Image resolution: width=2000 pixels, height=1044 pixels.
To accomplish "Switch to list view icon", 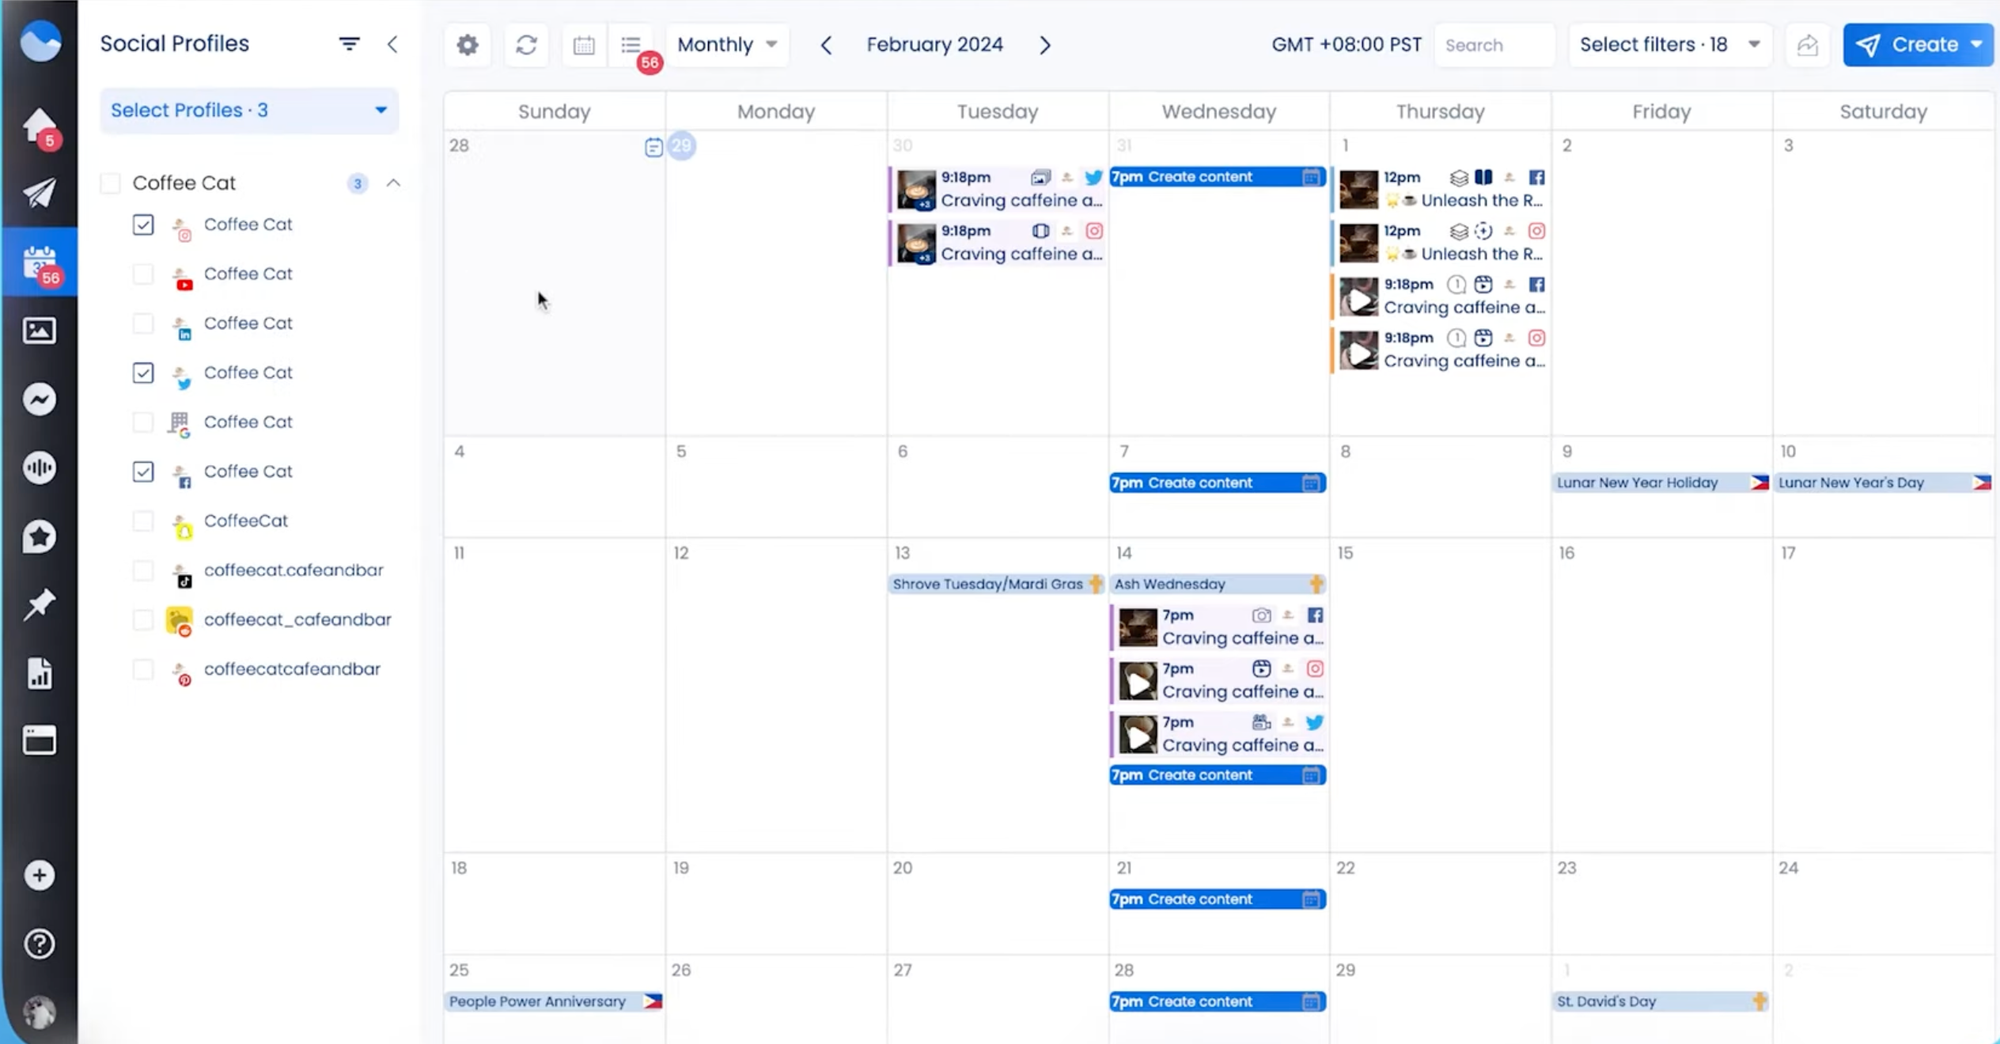I will (x=631, y=45).
